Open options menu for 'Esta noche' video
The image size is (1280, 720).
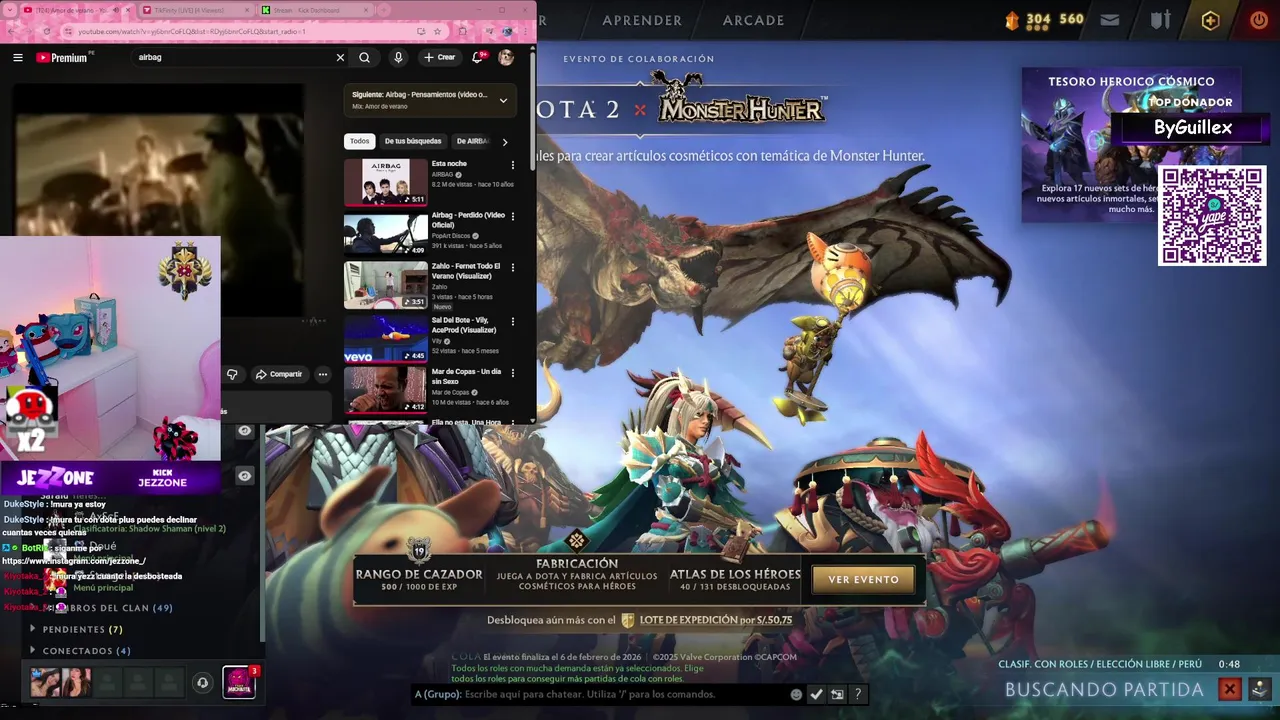click(x=513, y=165)
